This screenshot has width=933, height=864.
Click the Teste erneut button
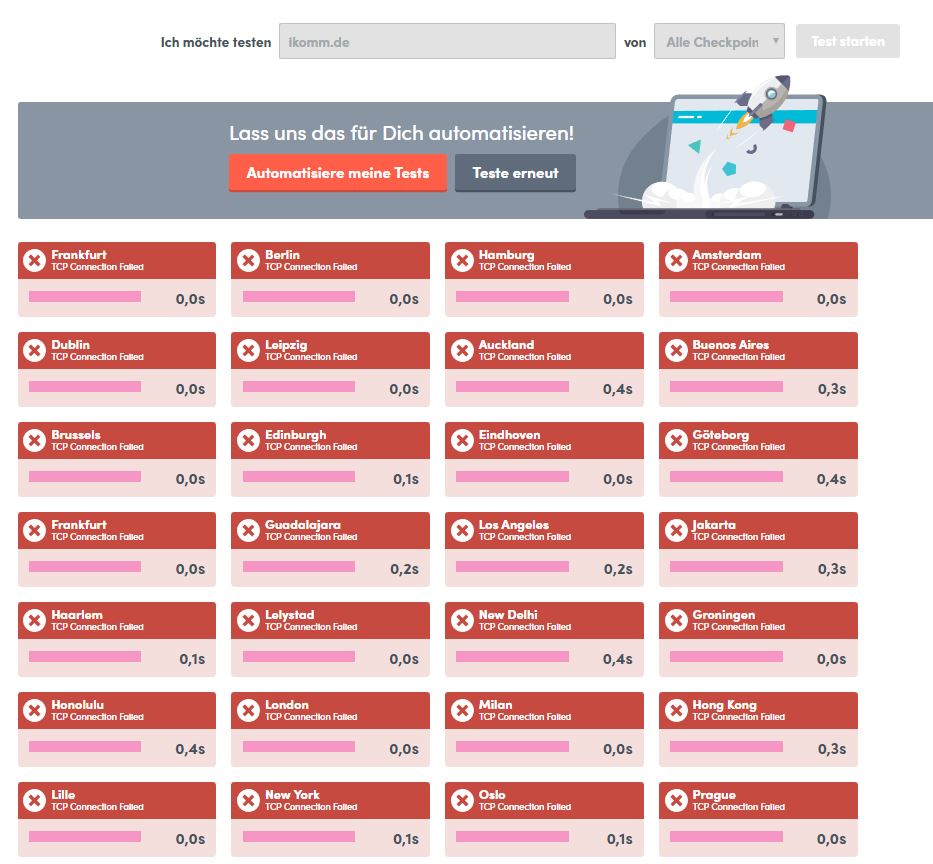[515, 172]
